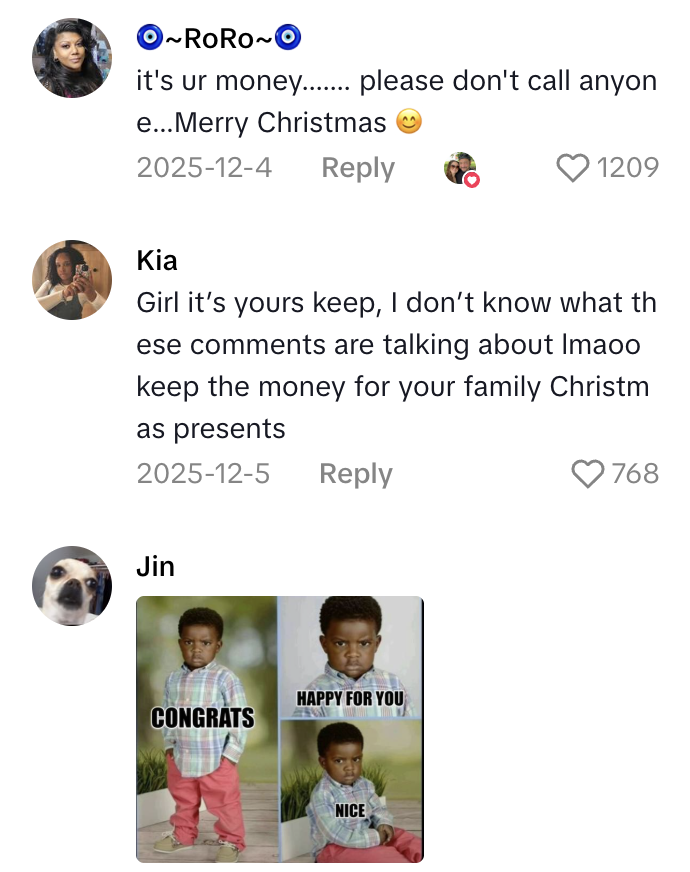690x872 pixels.
Task: View Kia's profile photo
Action: (72, 280)
